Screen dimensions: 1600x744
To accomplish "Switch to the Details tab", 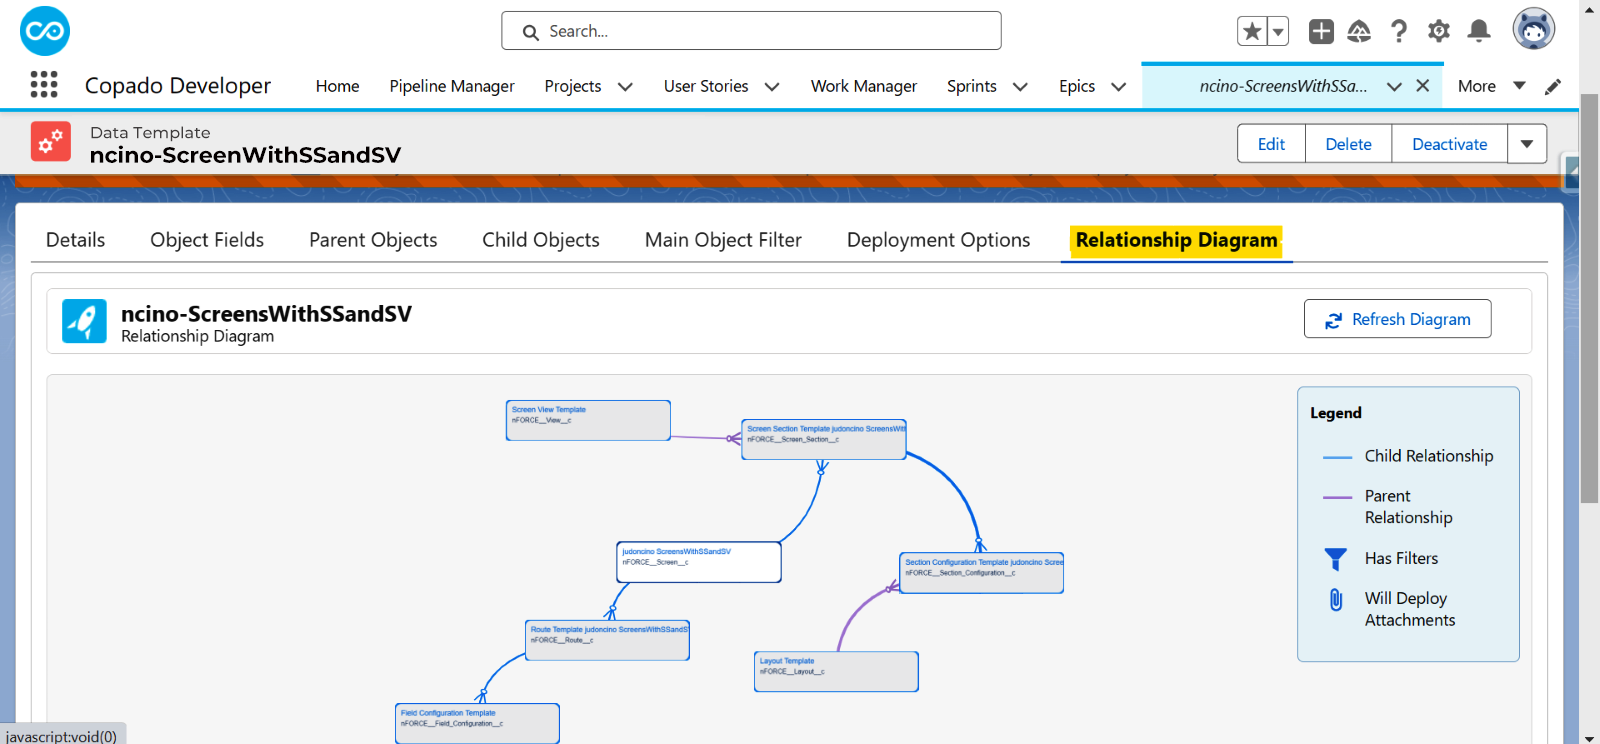I will point(76,240).
